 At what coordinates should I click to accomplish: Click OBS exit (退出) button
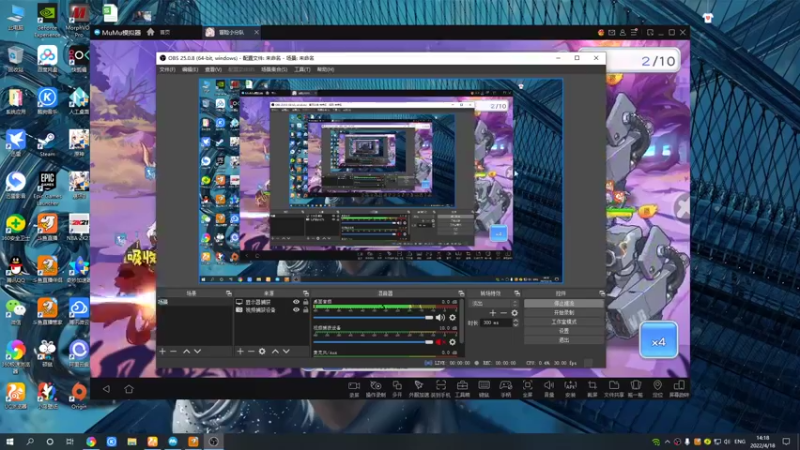tap(564, 340)
